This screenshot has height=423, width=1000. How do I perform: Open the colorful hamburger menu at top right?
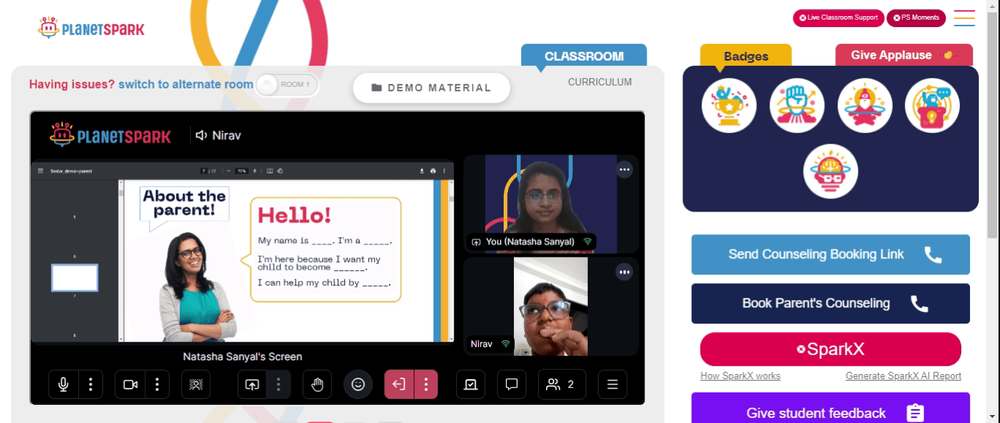[x=964, y=18]
